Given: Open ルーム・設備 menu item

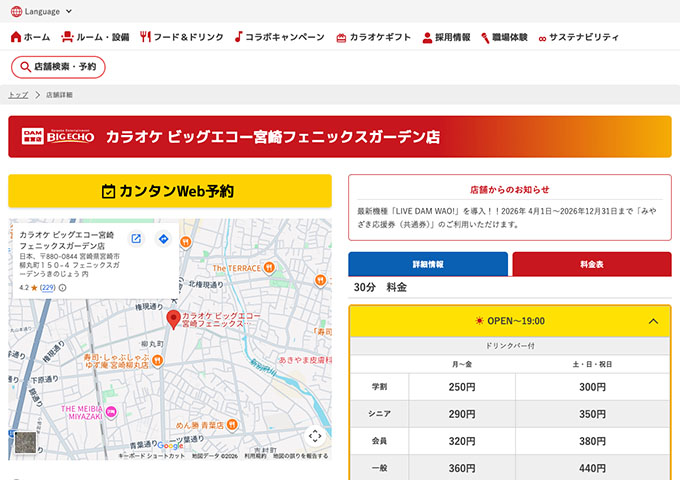Looking at the screenshot, I should click(x=95, y=37).
